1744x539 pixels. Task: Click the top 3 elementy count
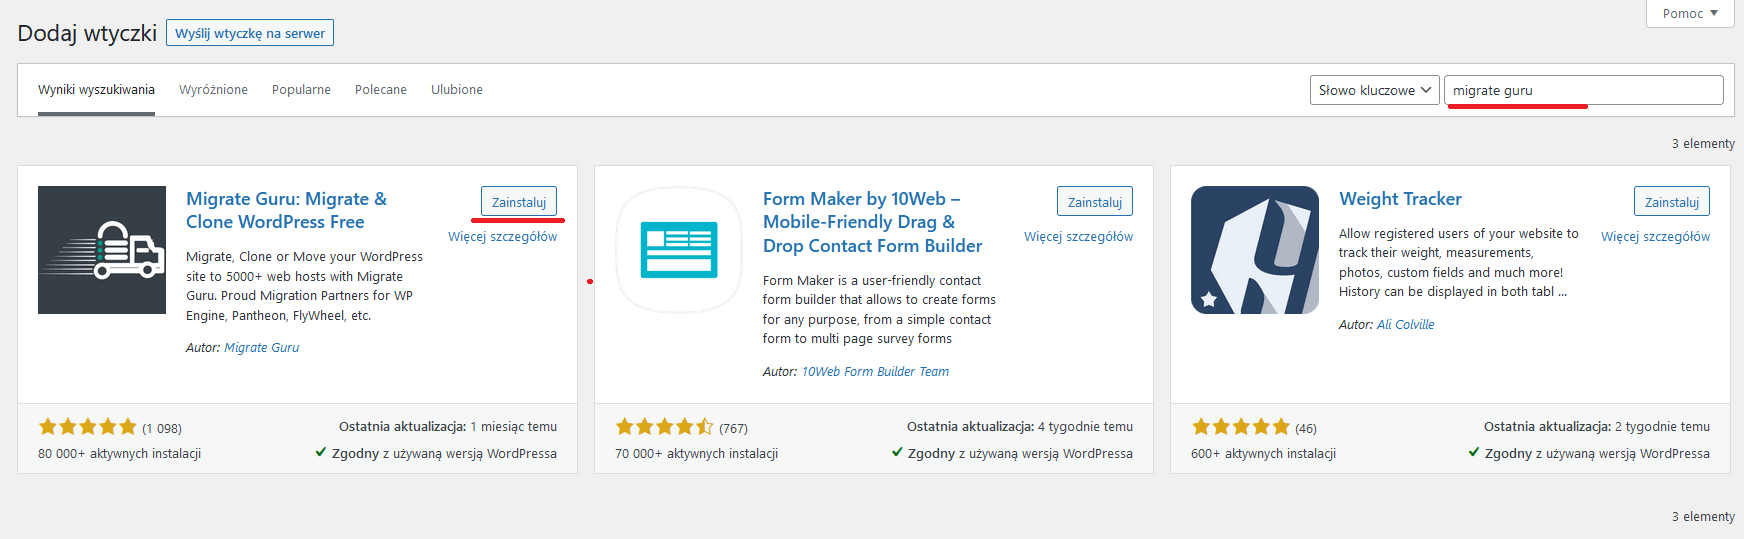1703,144
